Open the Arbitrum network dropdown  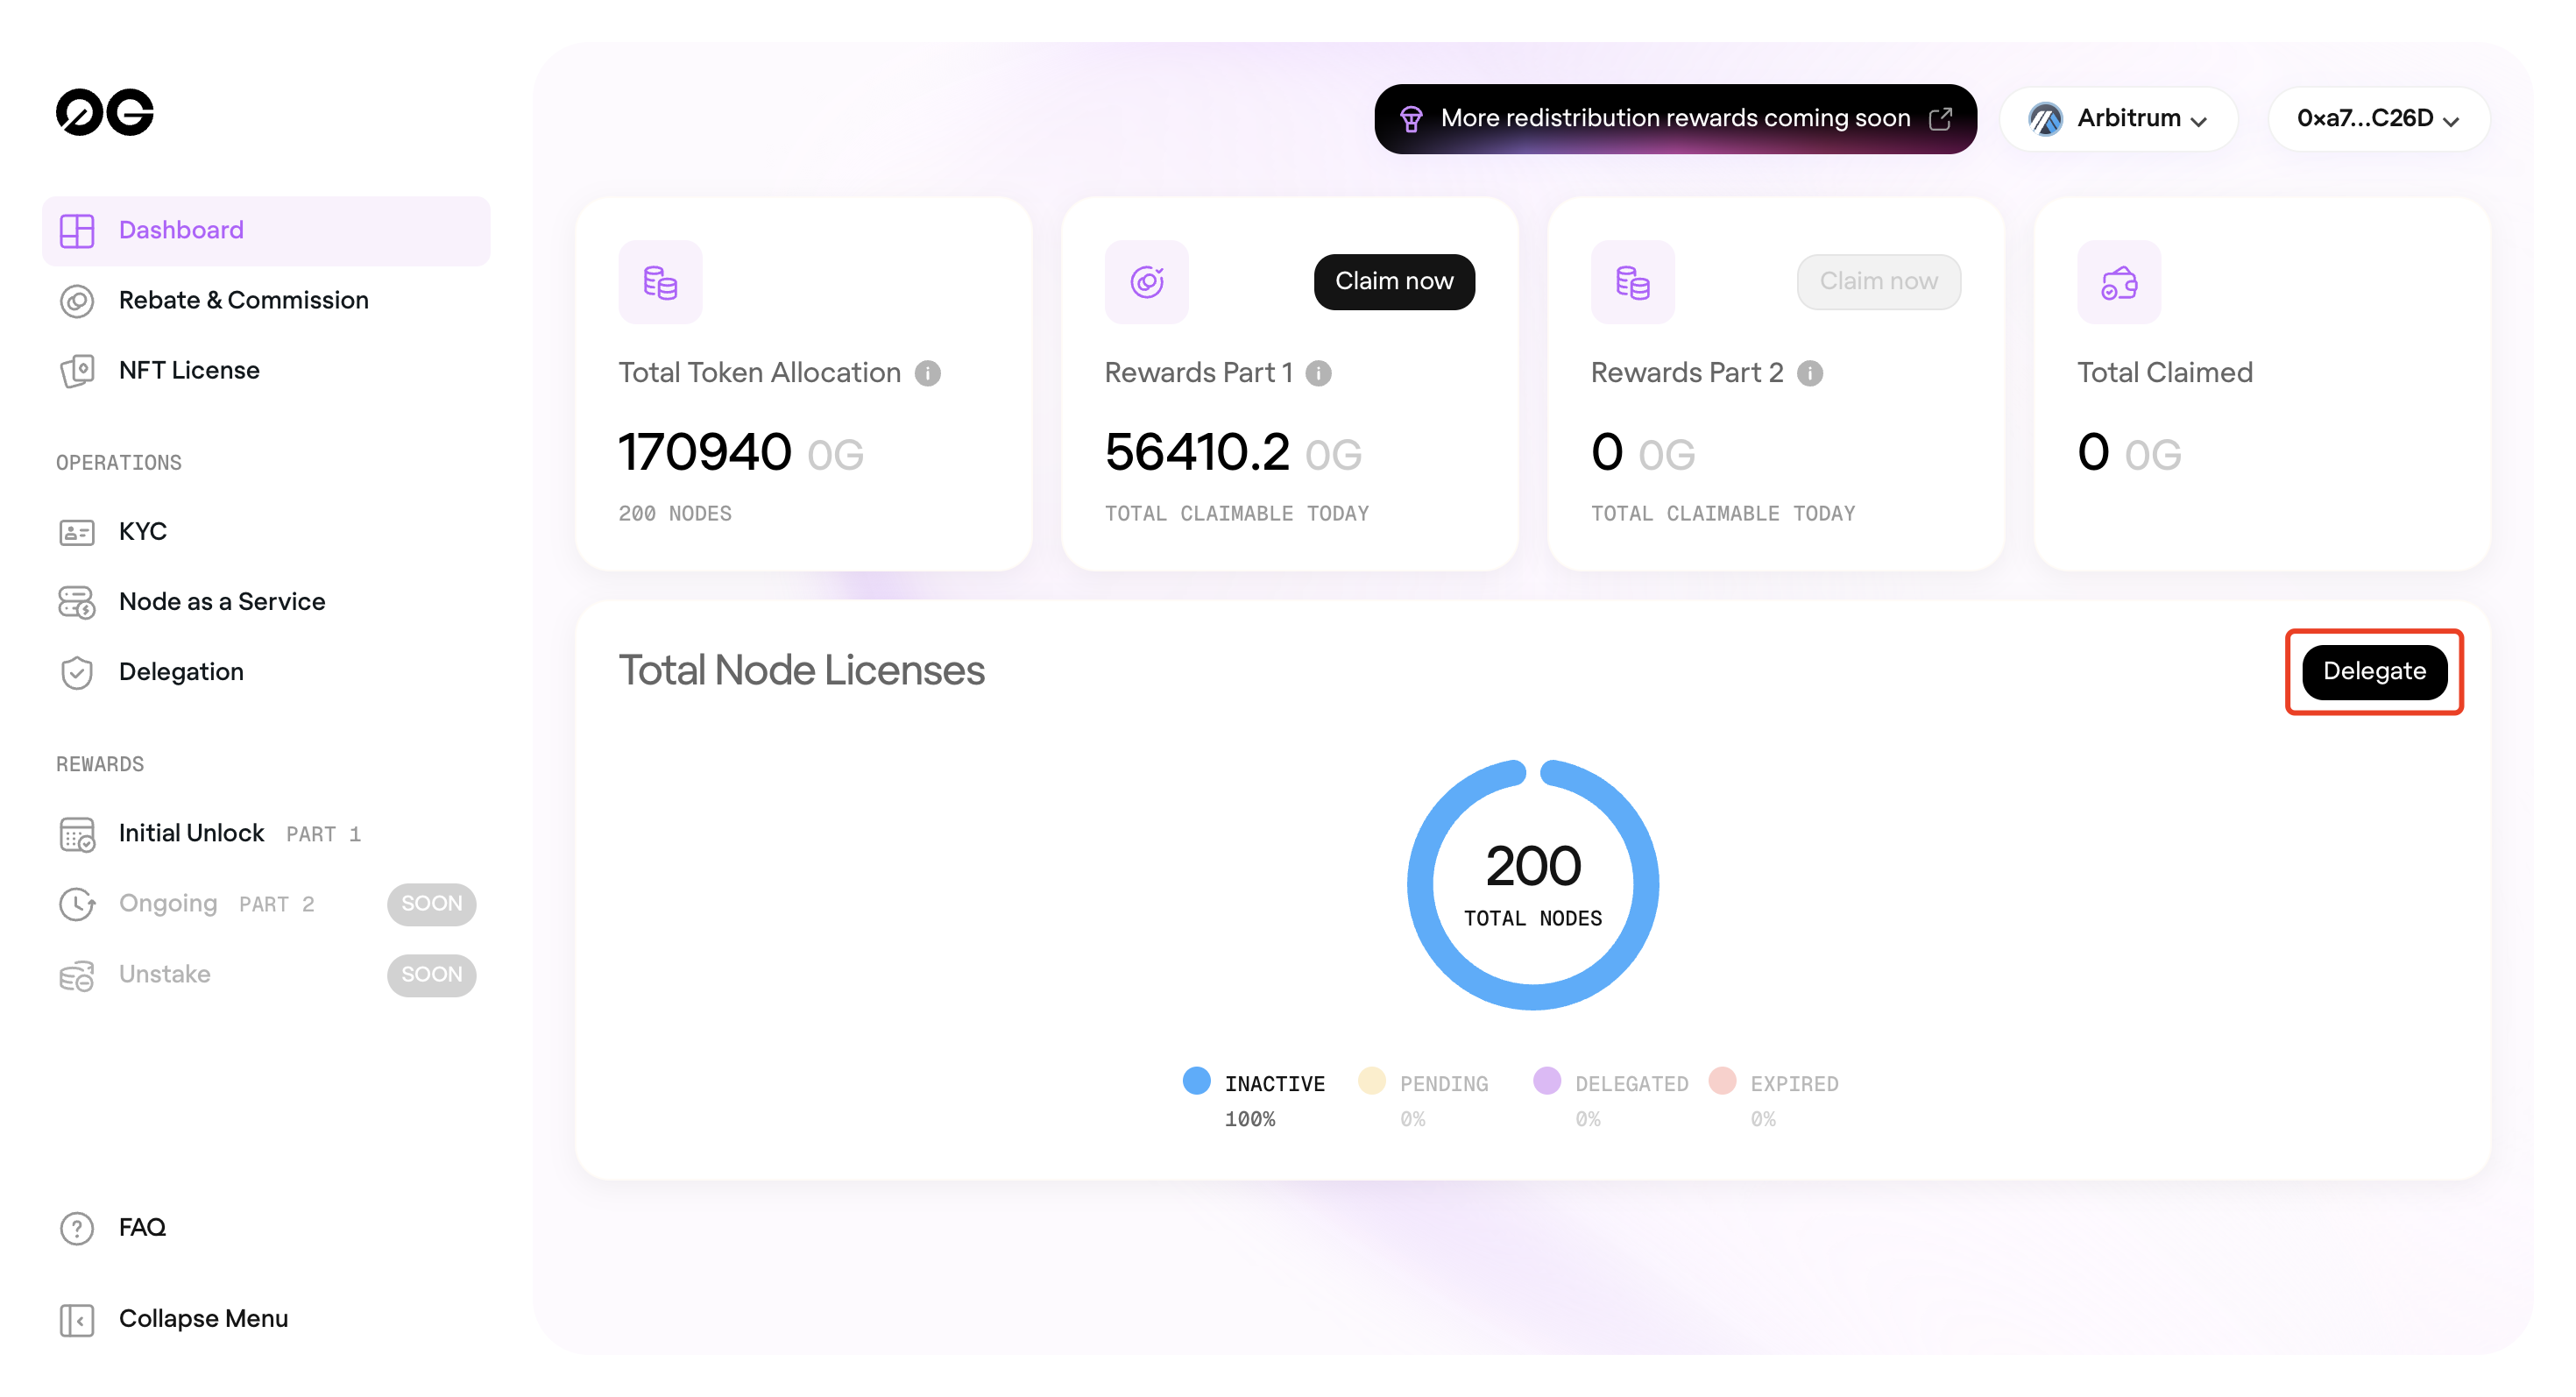[2117, 119]
